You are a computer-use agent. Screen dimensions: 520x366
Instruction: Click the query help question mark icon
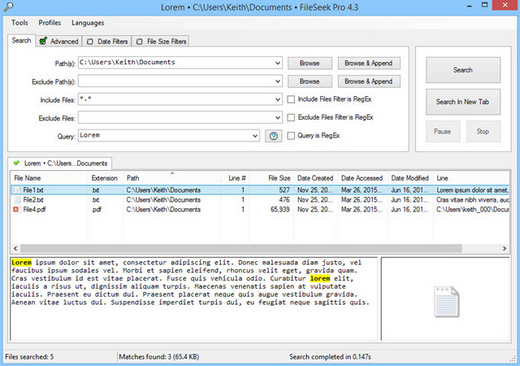[273, 136]
